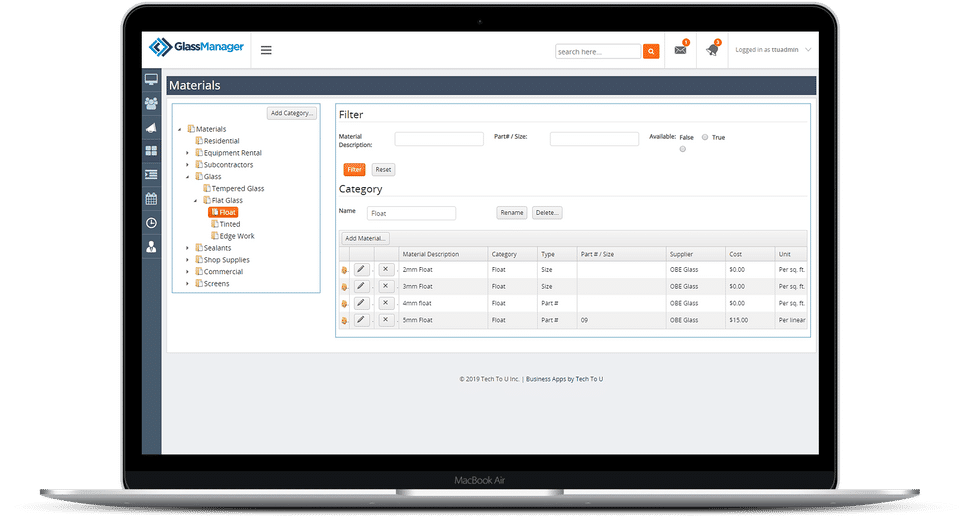Image resolution: width=960 pixels, height=516 pixels.
Task: Expand the Shop Supplies tree node
Action: point(187,260)
